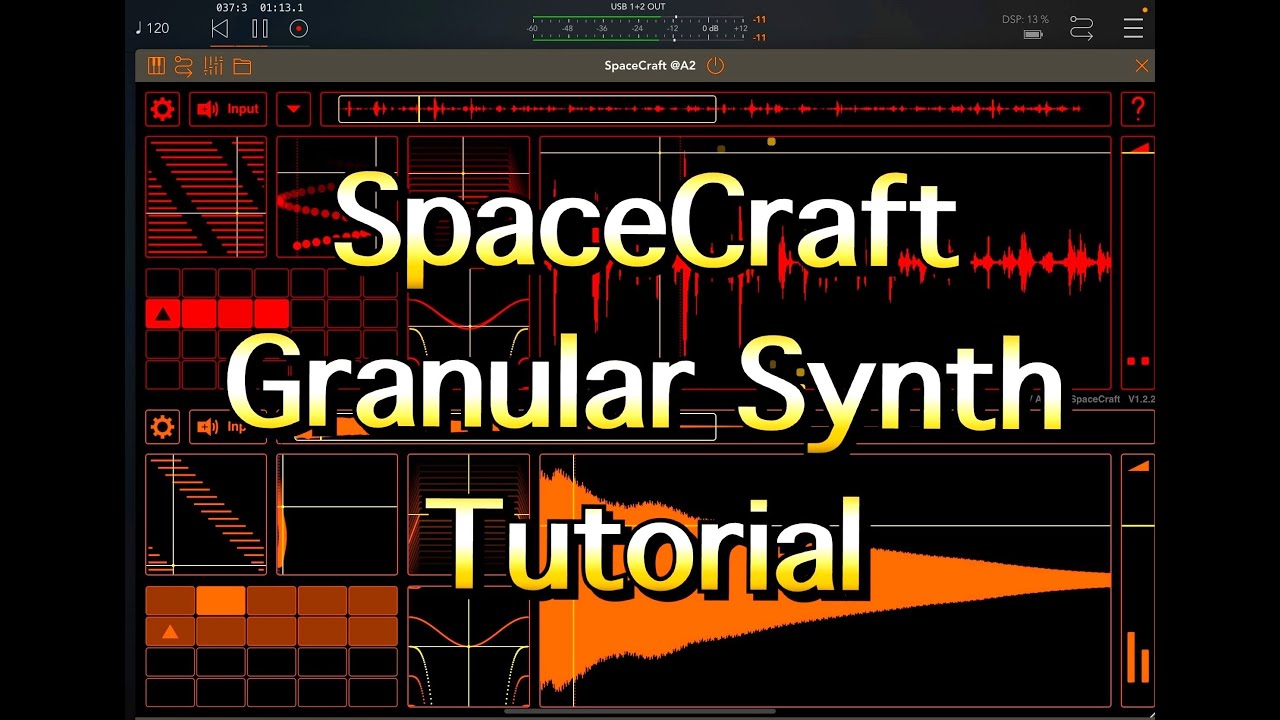Open the tempo setting showing 120
The width and height of the screenshot is (1280, 720).
152,28
